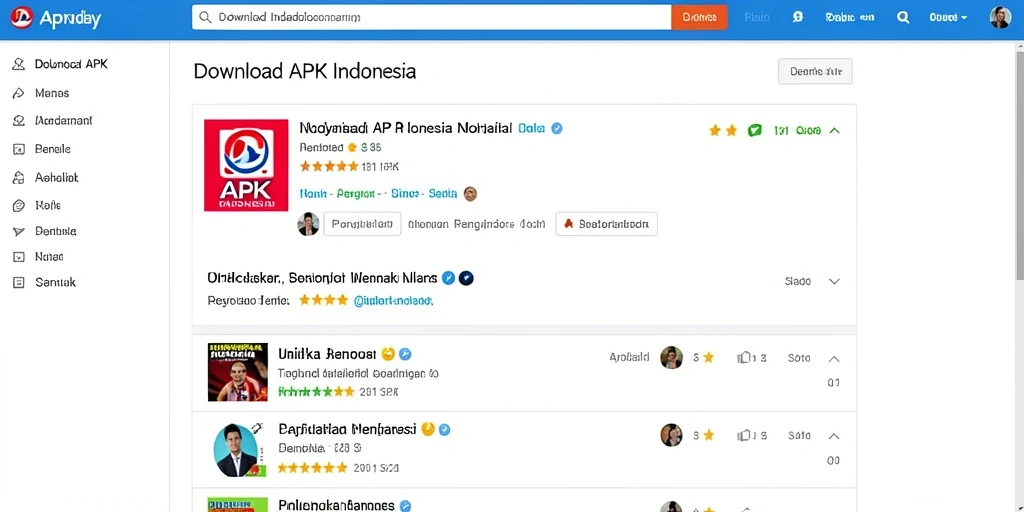This screenshot has width=1024, height=512.
Task: Click the Aaholiak sidebar icon
Action: point(19,177)
